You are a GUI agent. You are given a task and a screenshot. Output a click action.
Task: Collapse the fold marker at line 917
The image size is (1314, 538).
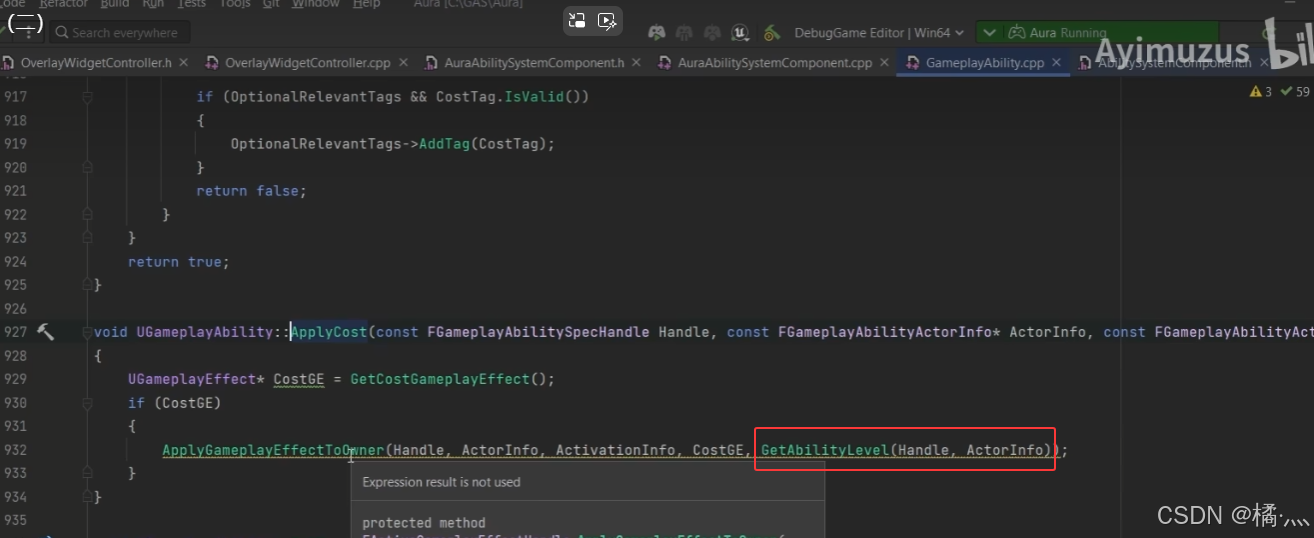tap(87, 98)
